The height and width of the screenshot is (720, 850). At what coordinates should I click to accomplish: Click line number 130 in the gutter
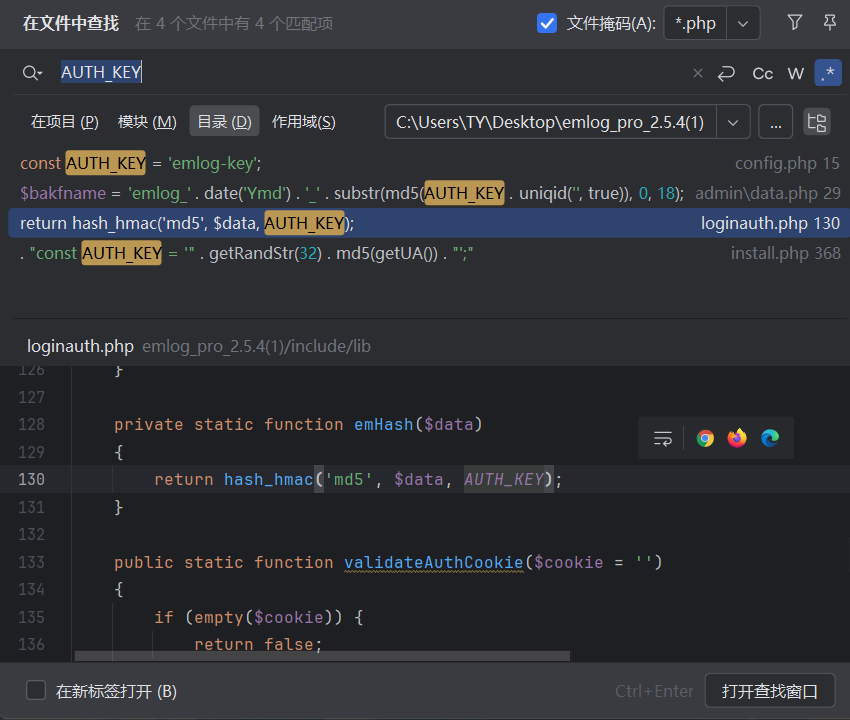31,479
